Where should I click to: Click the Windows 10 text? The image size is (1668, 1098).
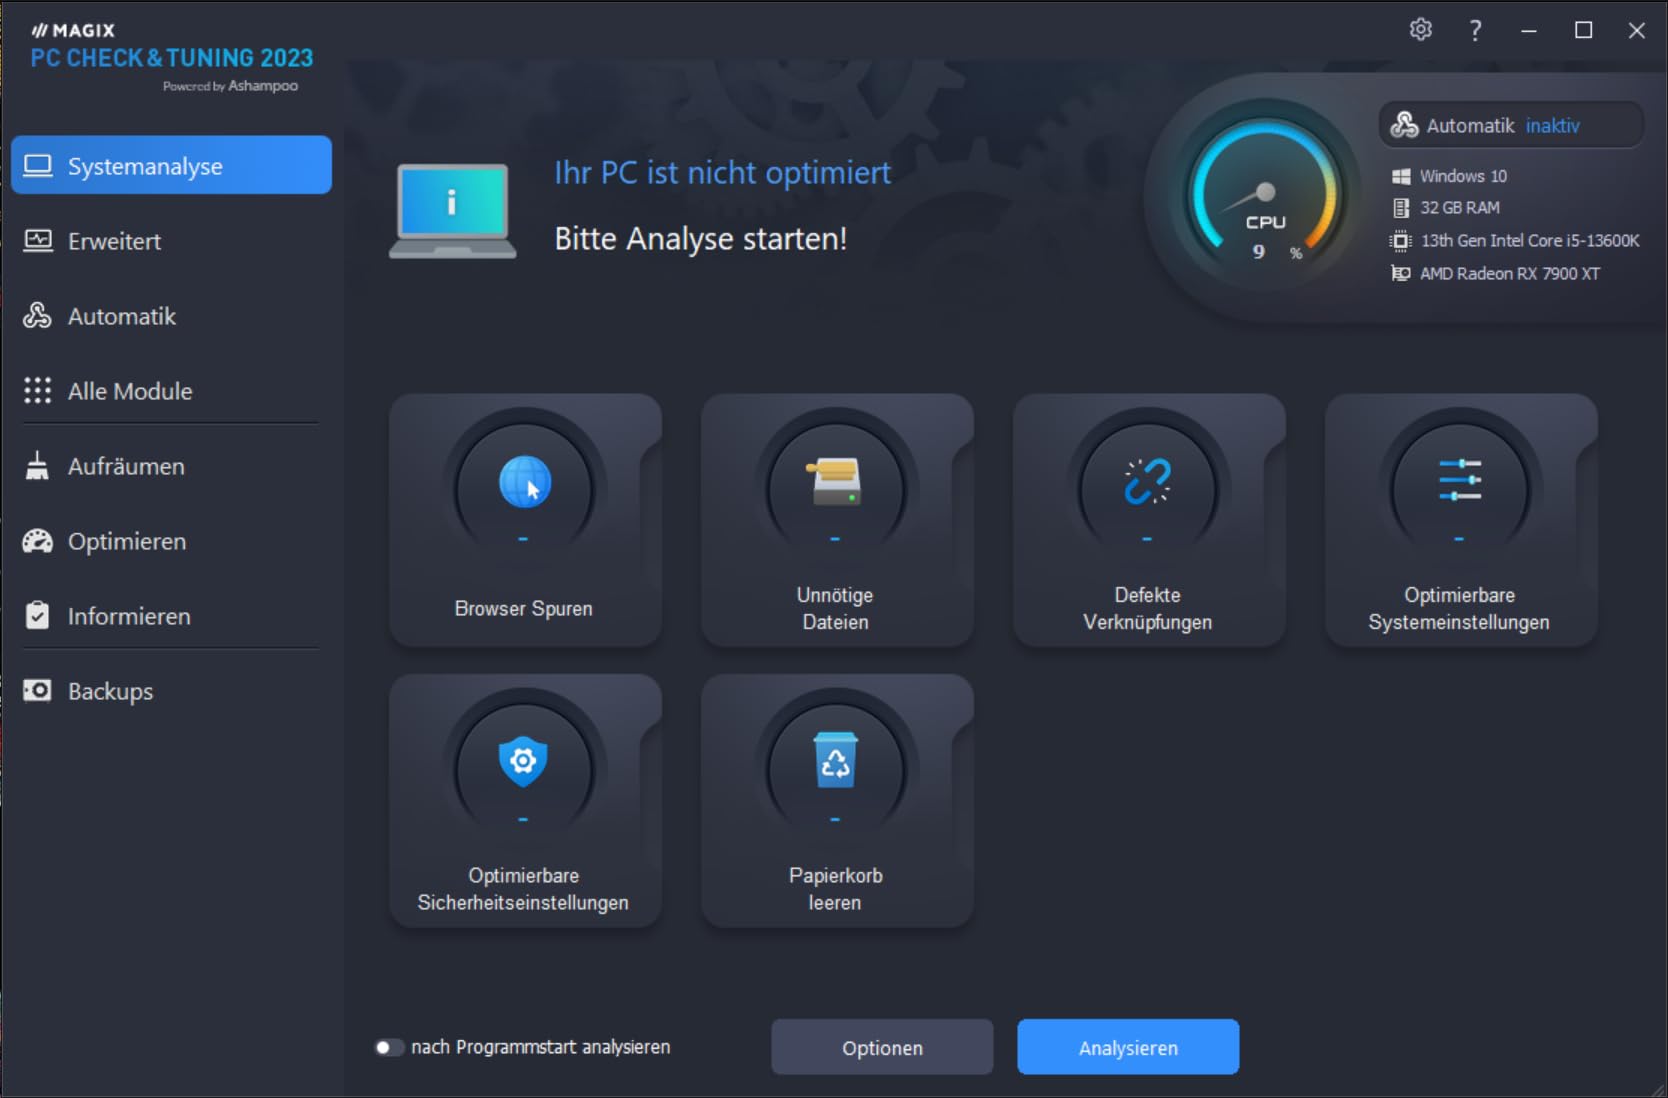1463,176
